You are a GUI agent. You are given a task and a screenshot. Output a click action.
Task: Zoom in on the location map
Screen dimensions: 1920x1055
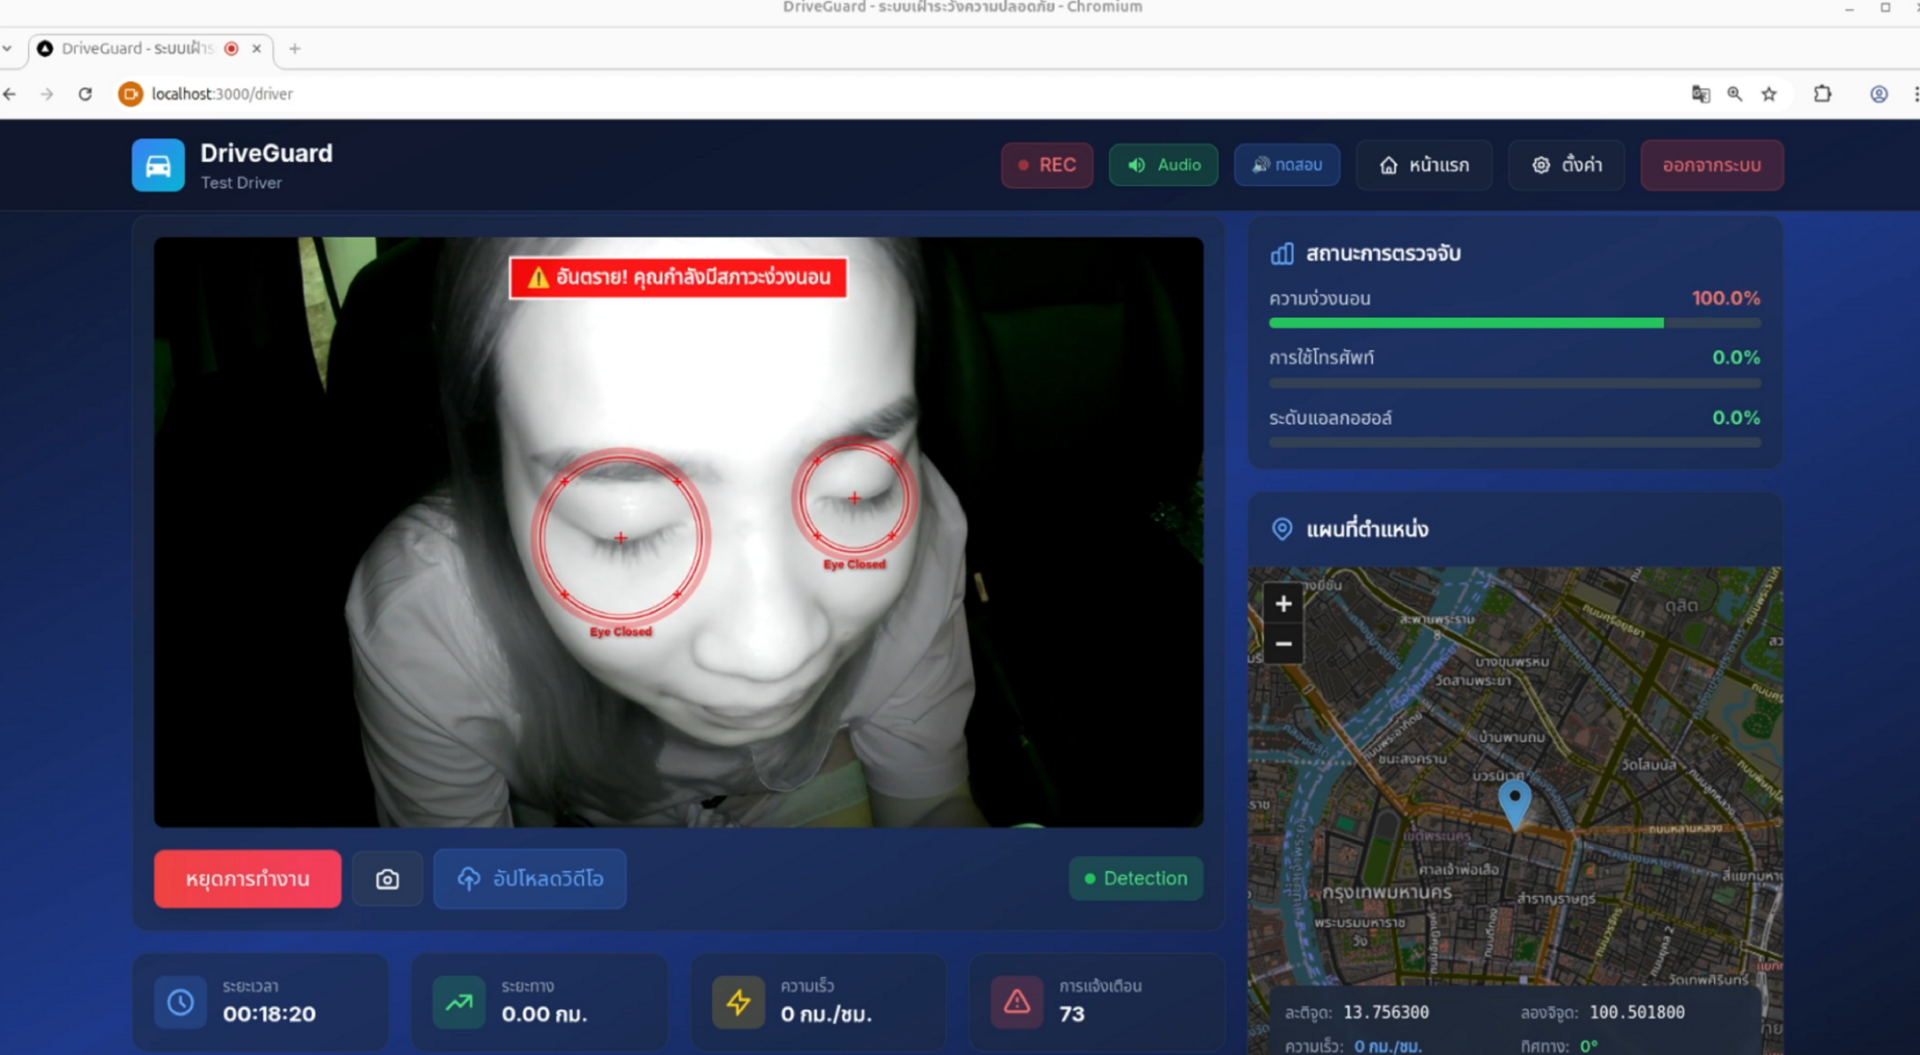1283,604
